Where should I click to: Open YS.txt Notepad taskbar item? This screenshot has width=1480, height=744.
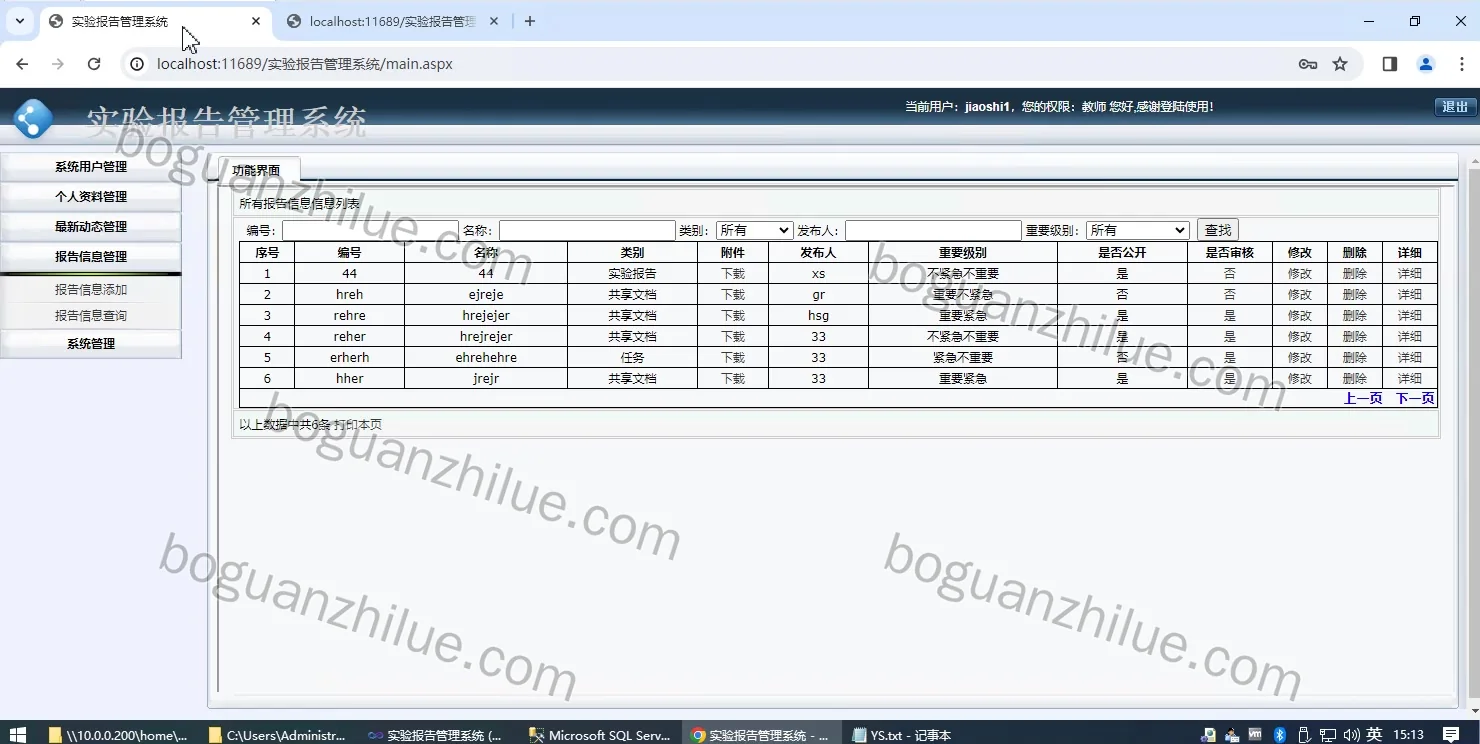[902, 735]
